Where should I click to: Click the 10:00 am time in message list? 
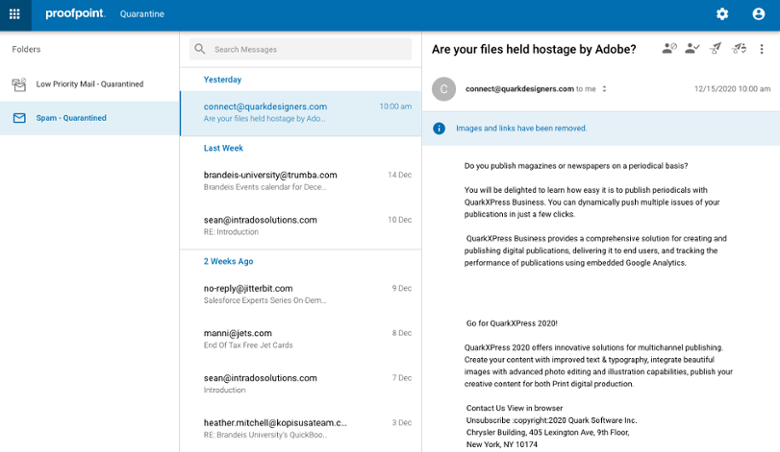[x=395, y=106]
